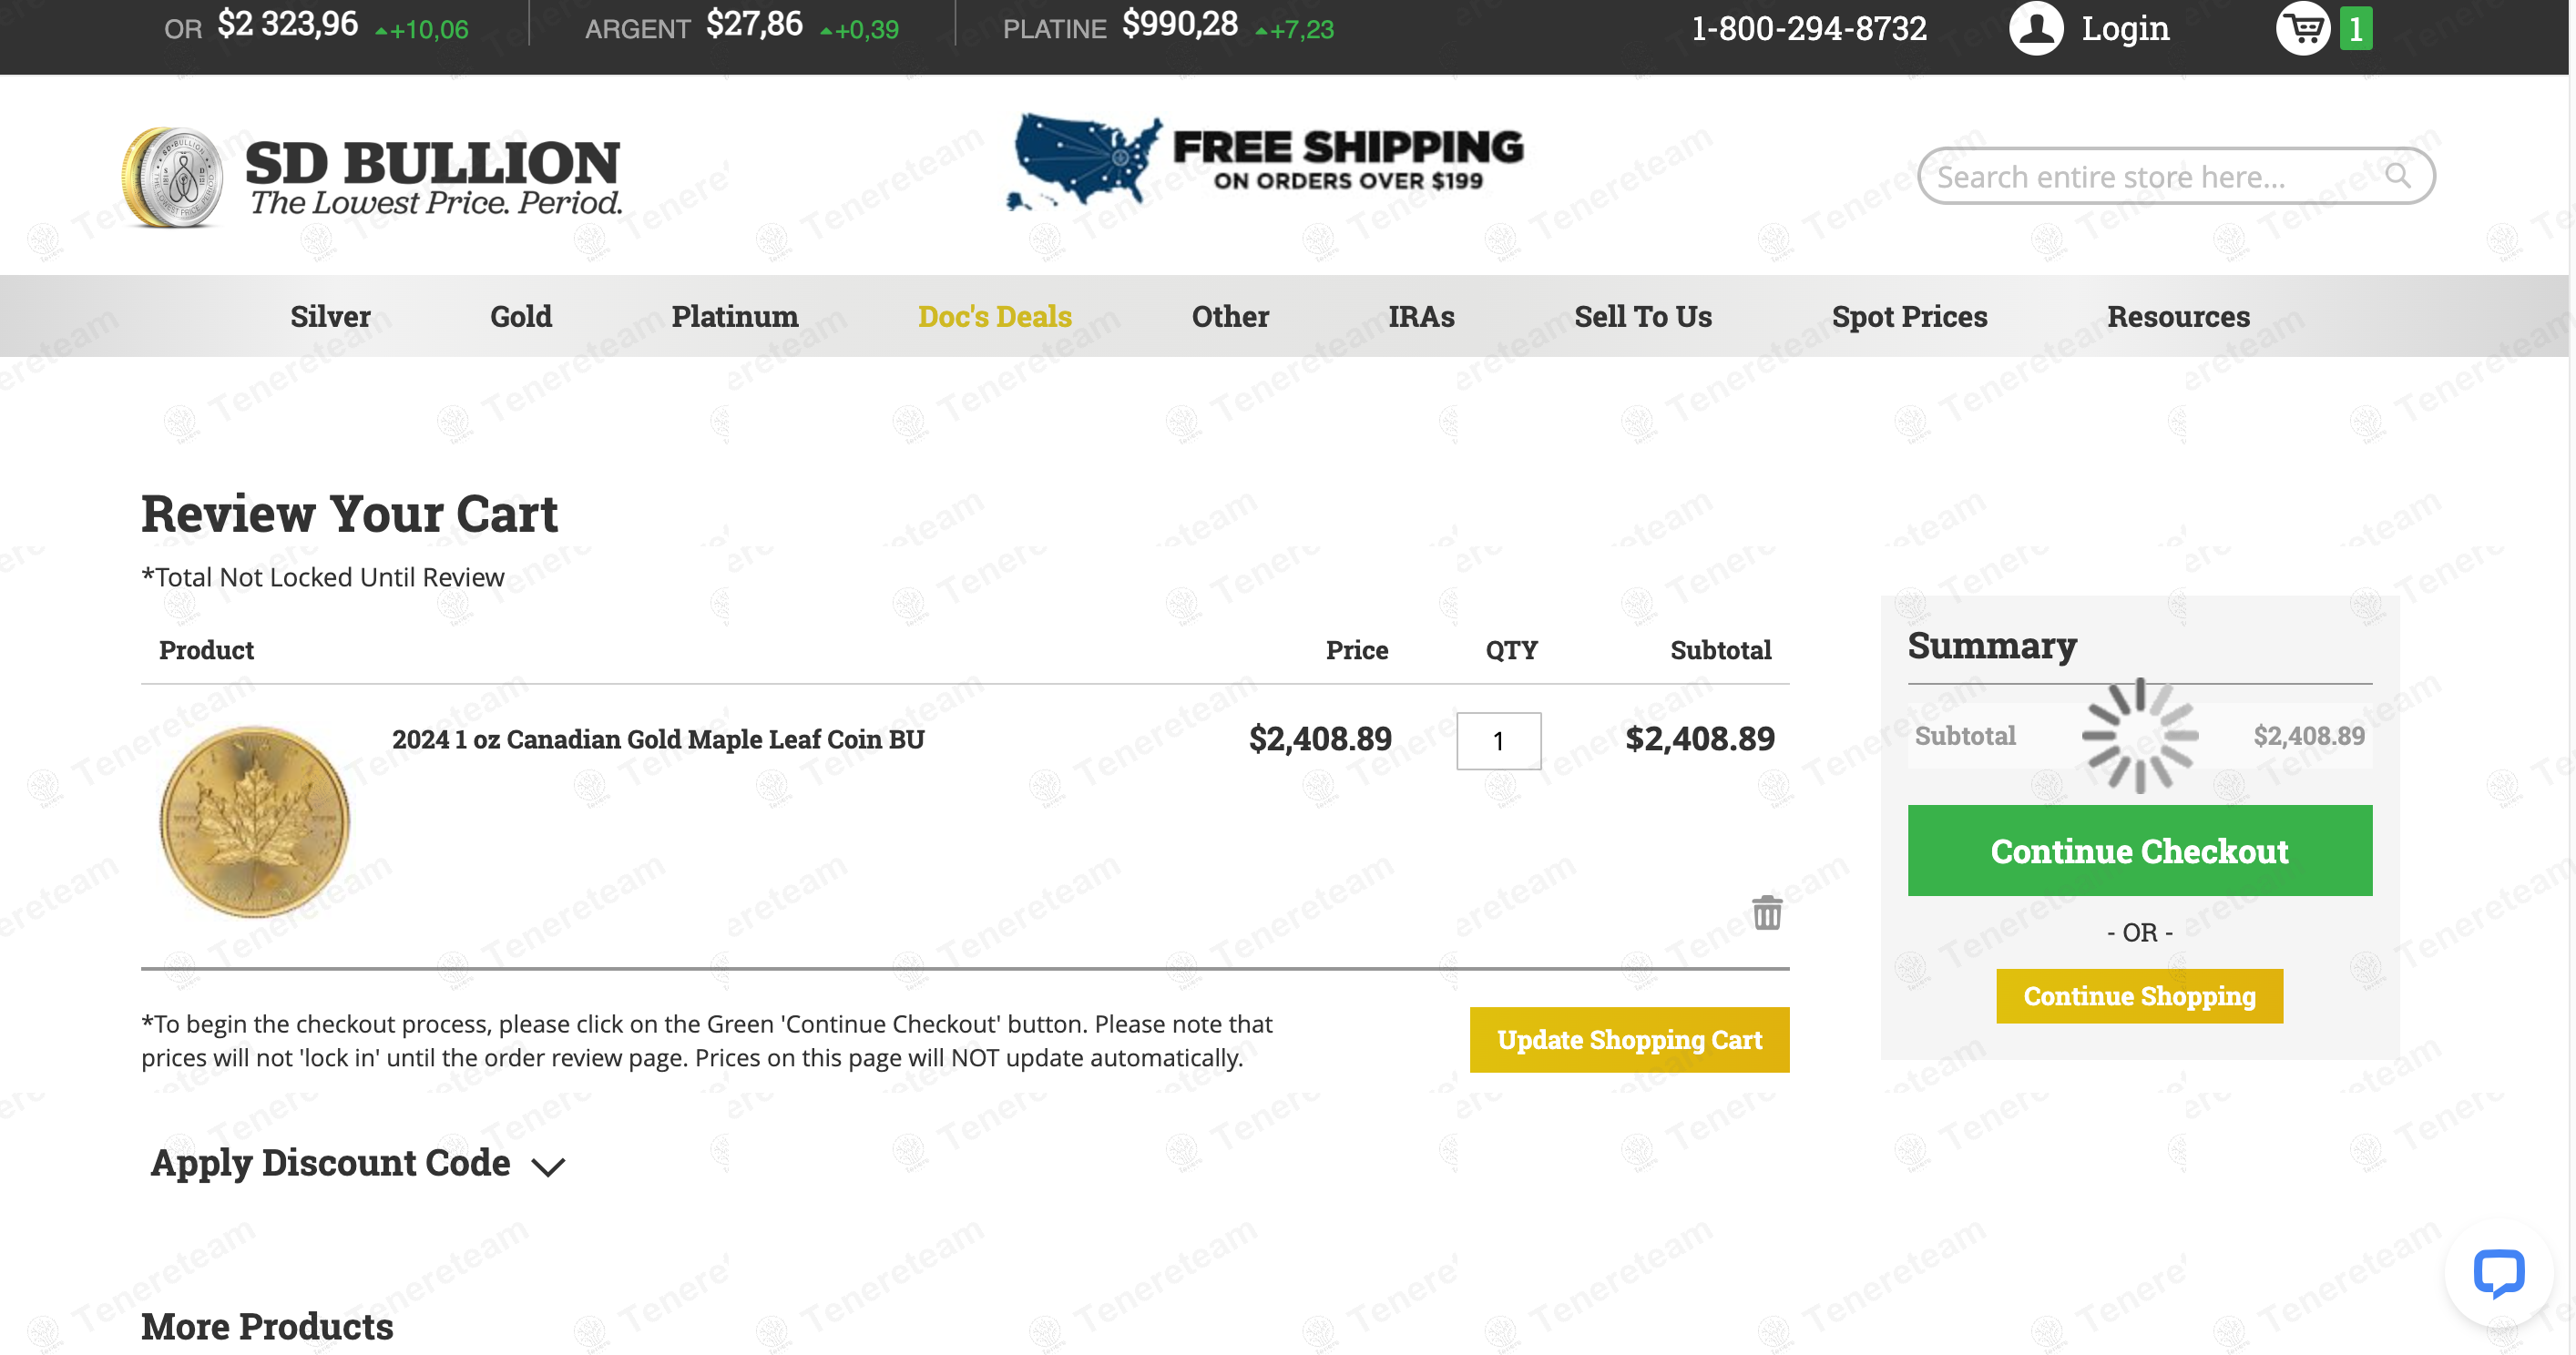Click the green Continue Checkout button
Viewport: 2576px width, 1355px height.
(x=2139, y=850)
